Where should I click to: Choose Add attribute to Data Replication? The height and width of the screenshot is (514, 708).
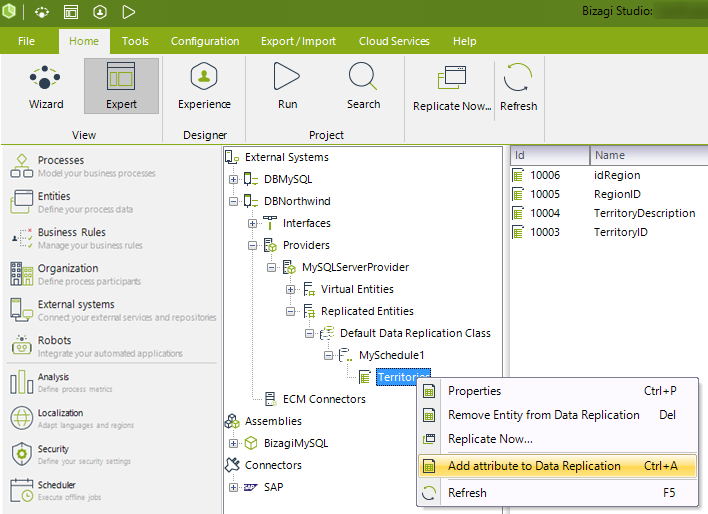pyautogui.click(x=557, y=466)
